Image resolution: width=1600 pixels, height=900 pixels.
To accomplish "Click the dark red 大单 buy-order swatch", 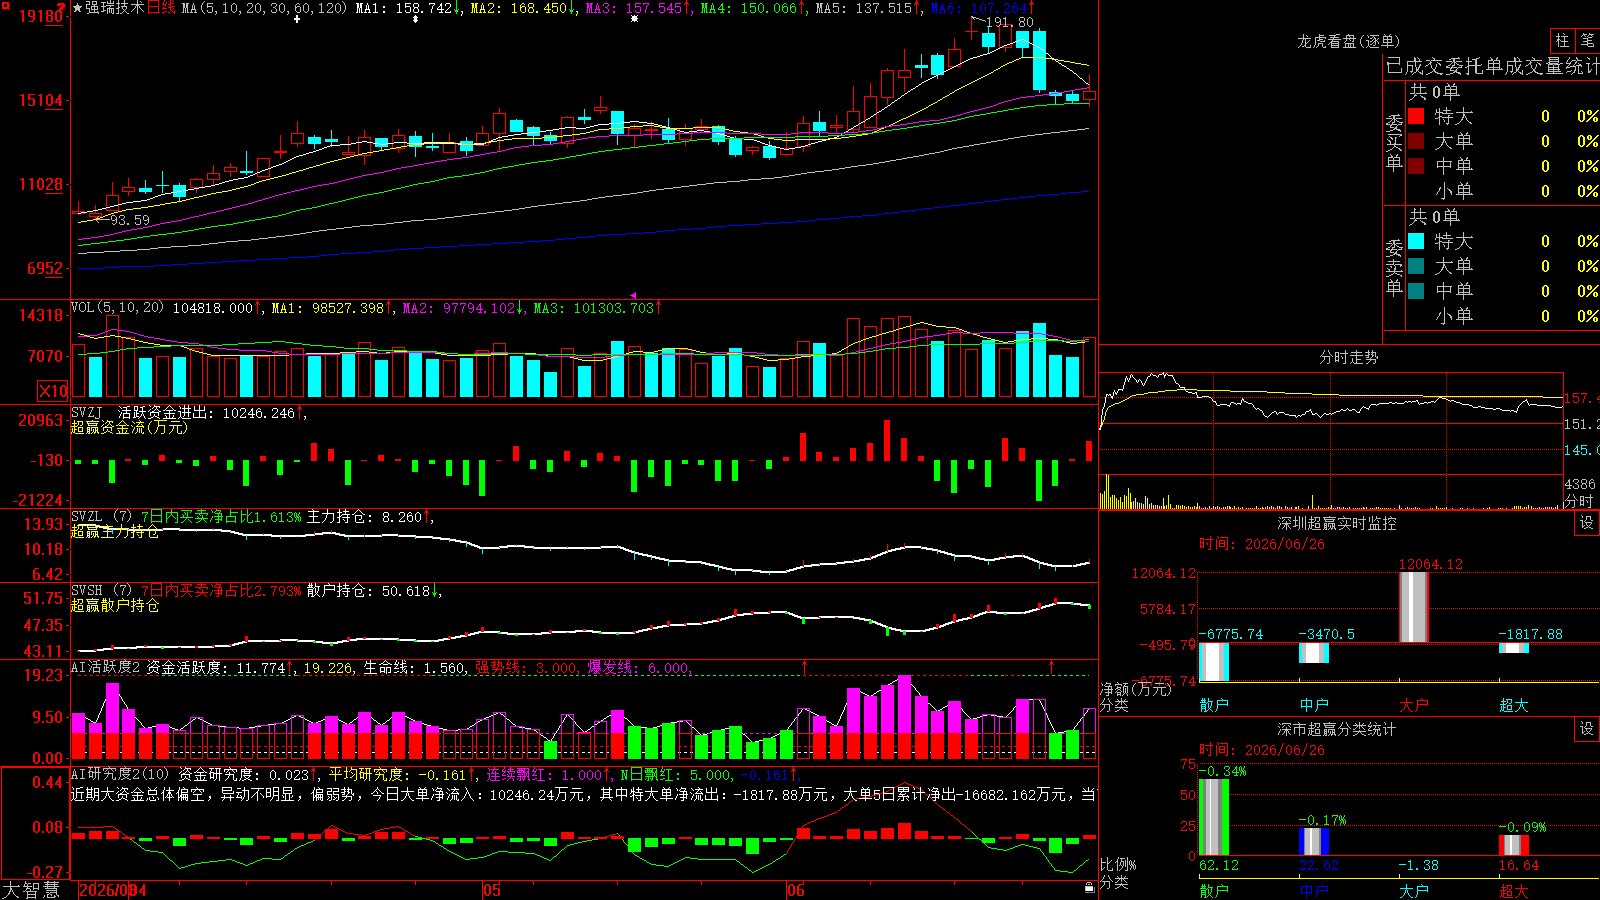I will point(1416,141).
